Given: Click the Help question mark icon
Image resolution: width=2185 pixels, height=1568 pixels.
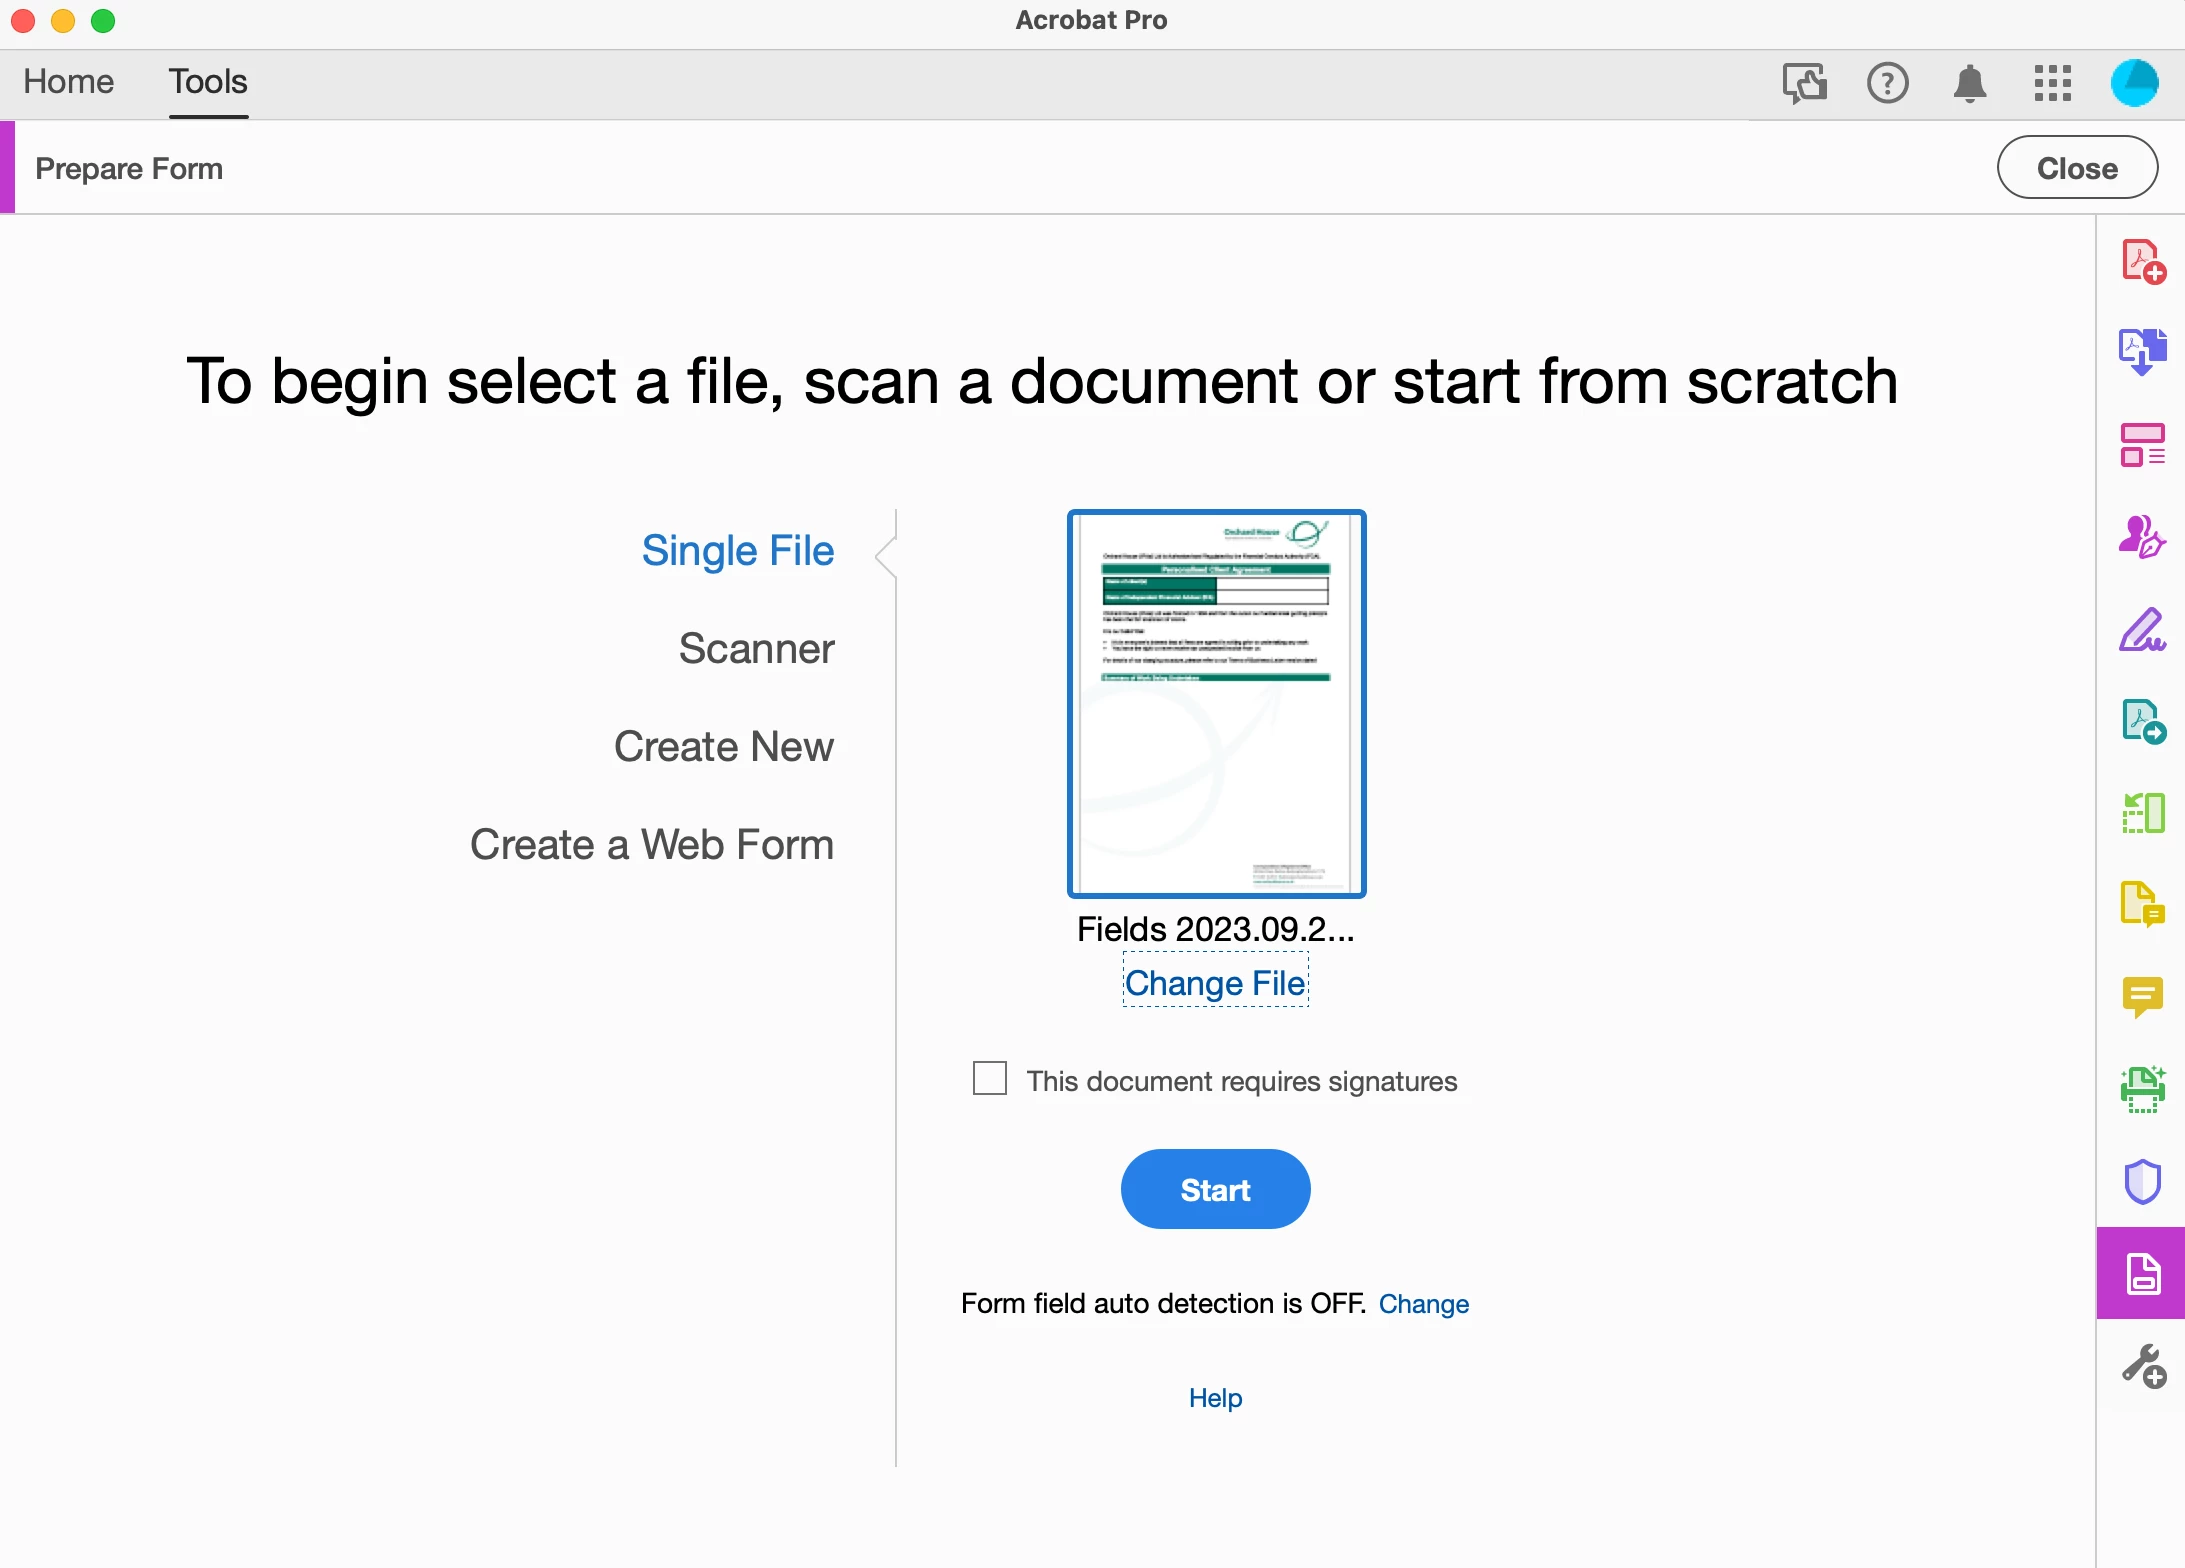Looking at the screenshot, I should click(1888, 83).
